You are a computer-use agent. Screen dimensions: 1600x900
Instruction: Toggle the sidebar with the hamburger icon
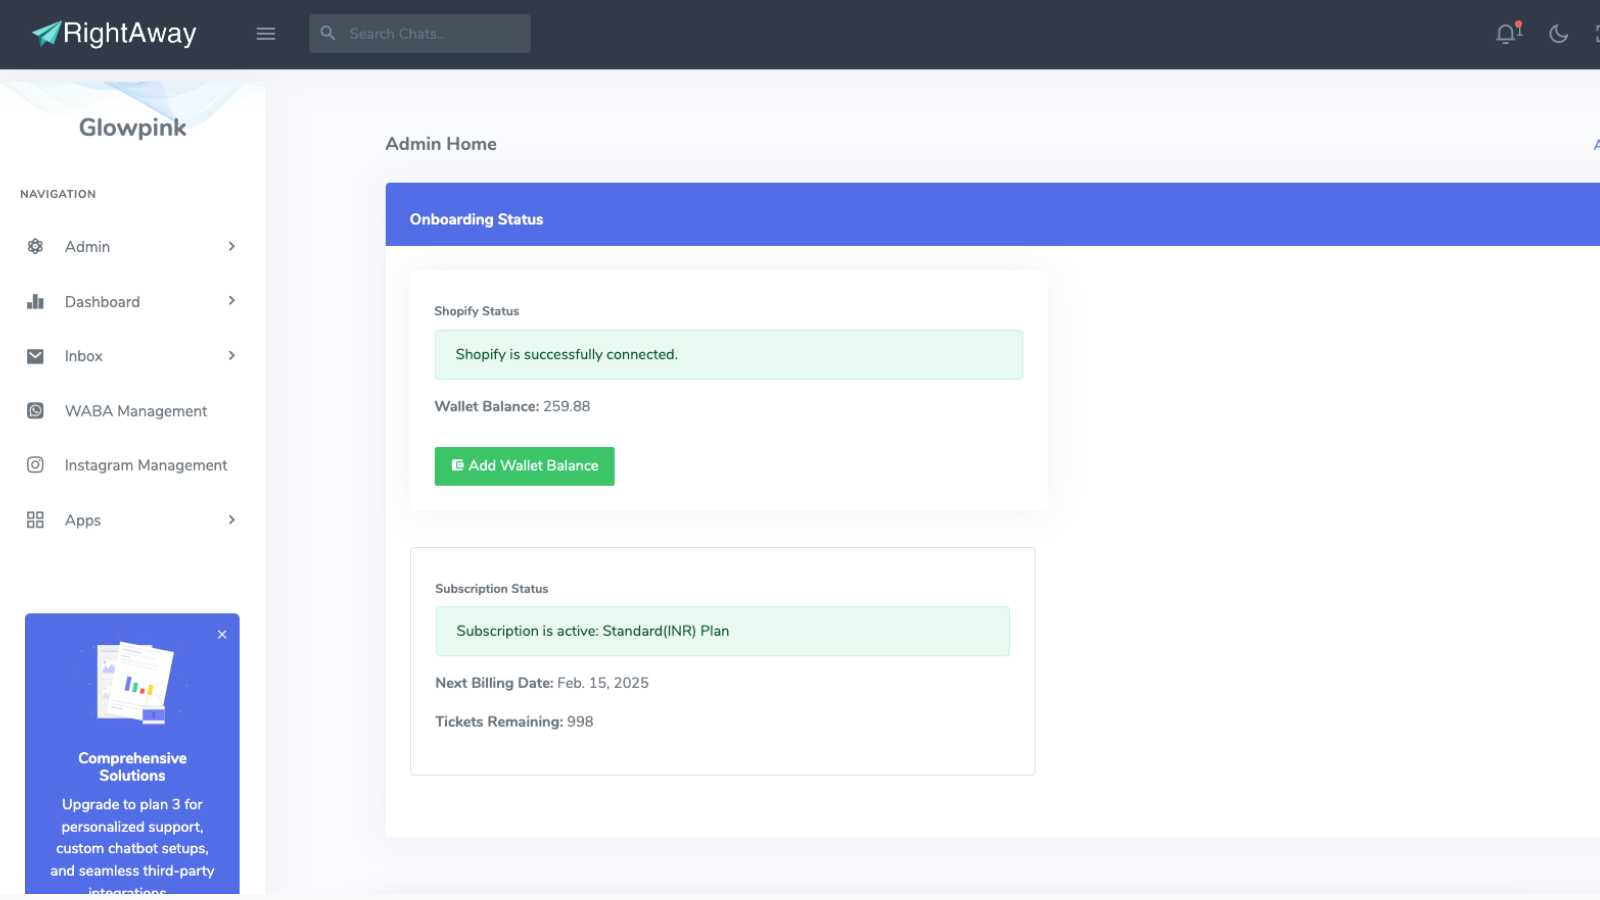[266, 33]
